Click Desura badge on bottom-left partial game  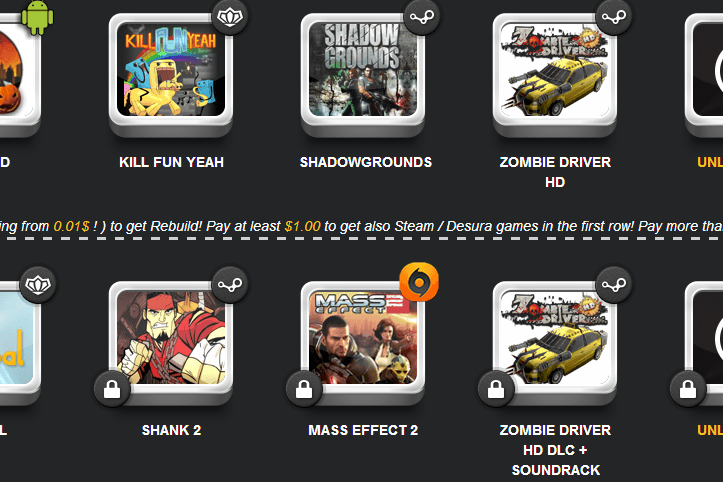coord(38,285)
